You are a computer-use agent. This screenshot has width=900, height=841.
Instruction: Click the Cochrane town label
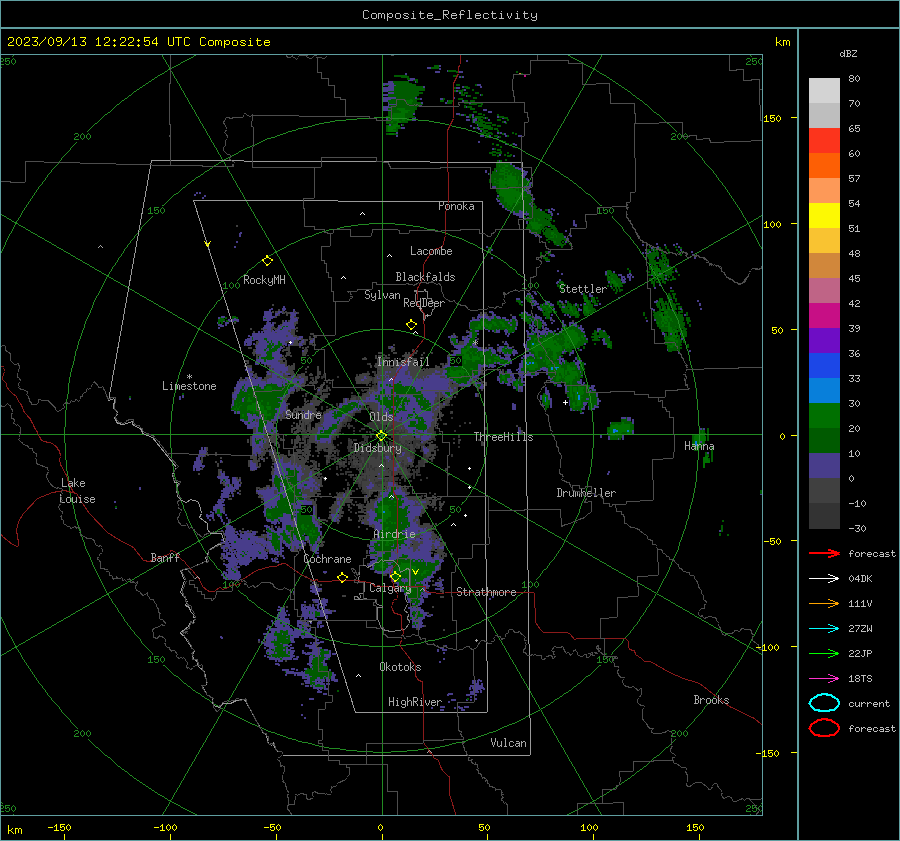pos(327,559)
